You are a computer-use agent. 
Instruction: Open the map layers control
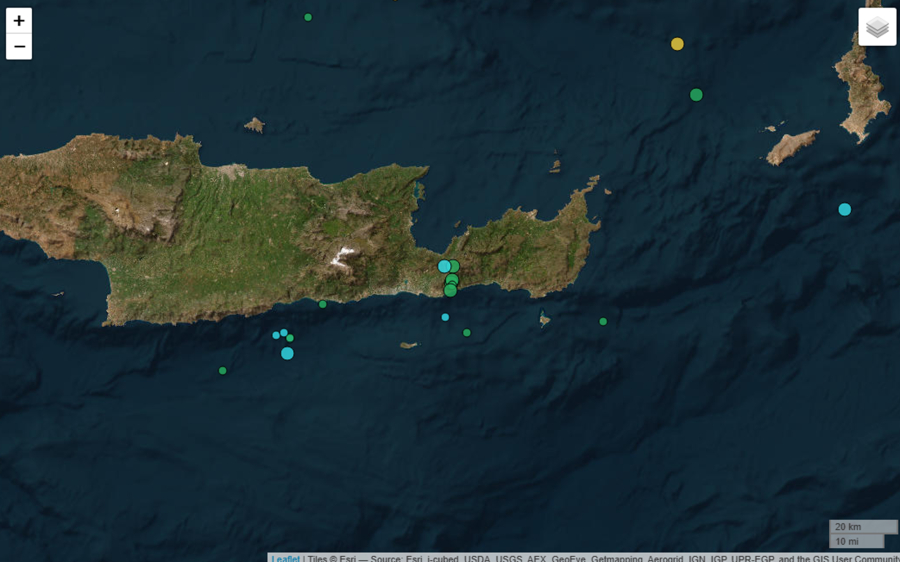click(x=877, y=27)
